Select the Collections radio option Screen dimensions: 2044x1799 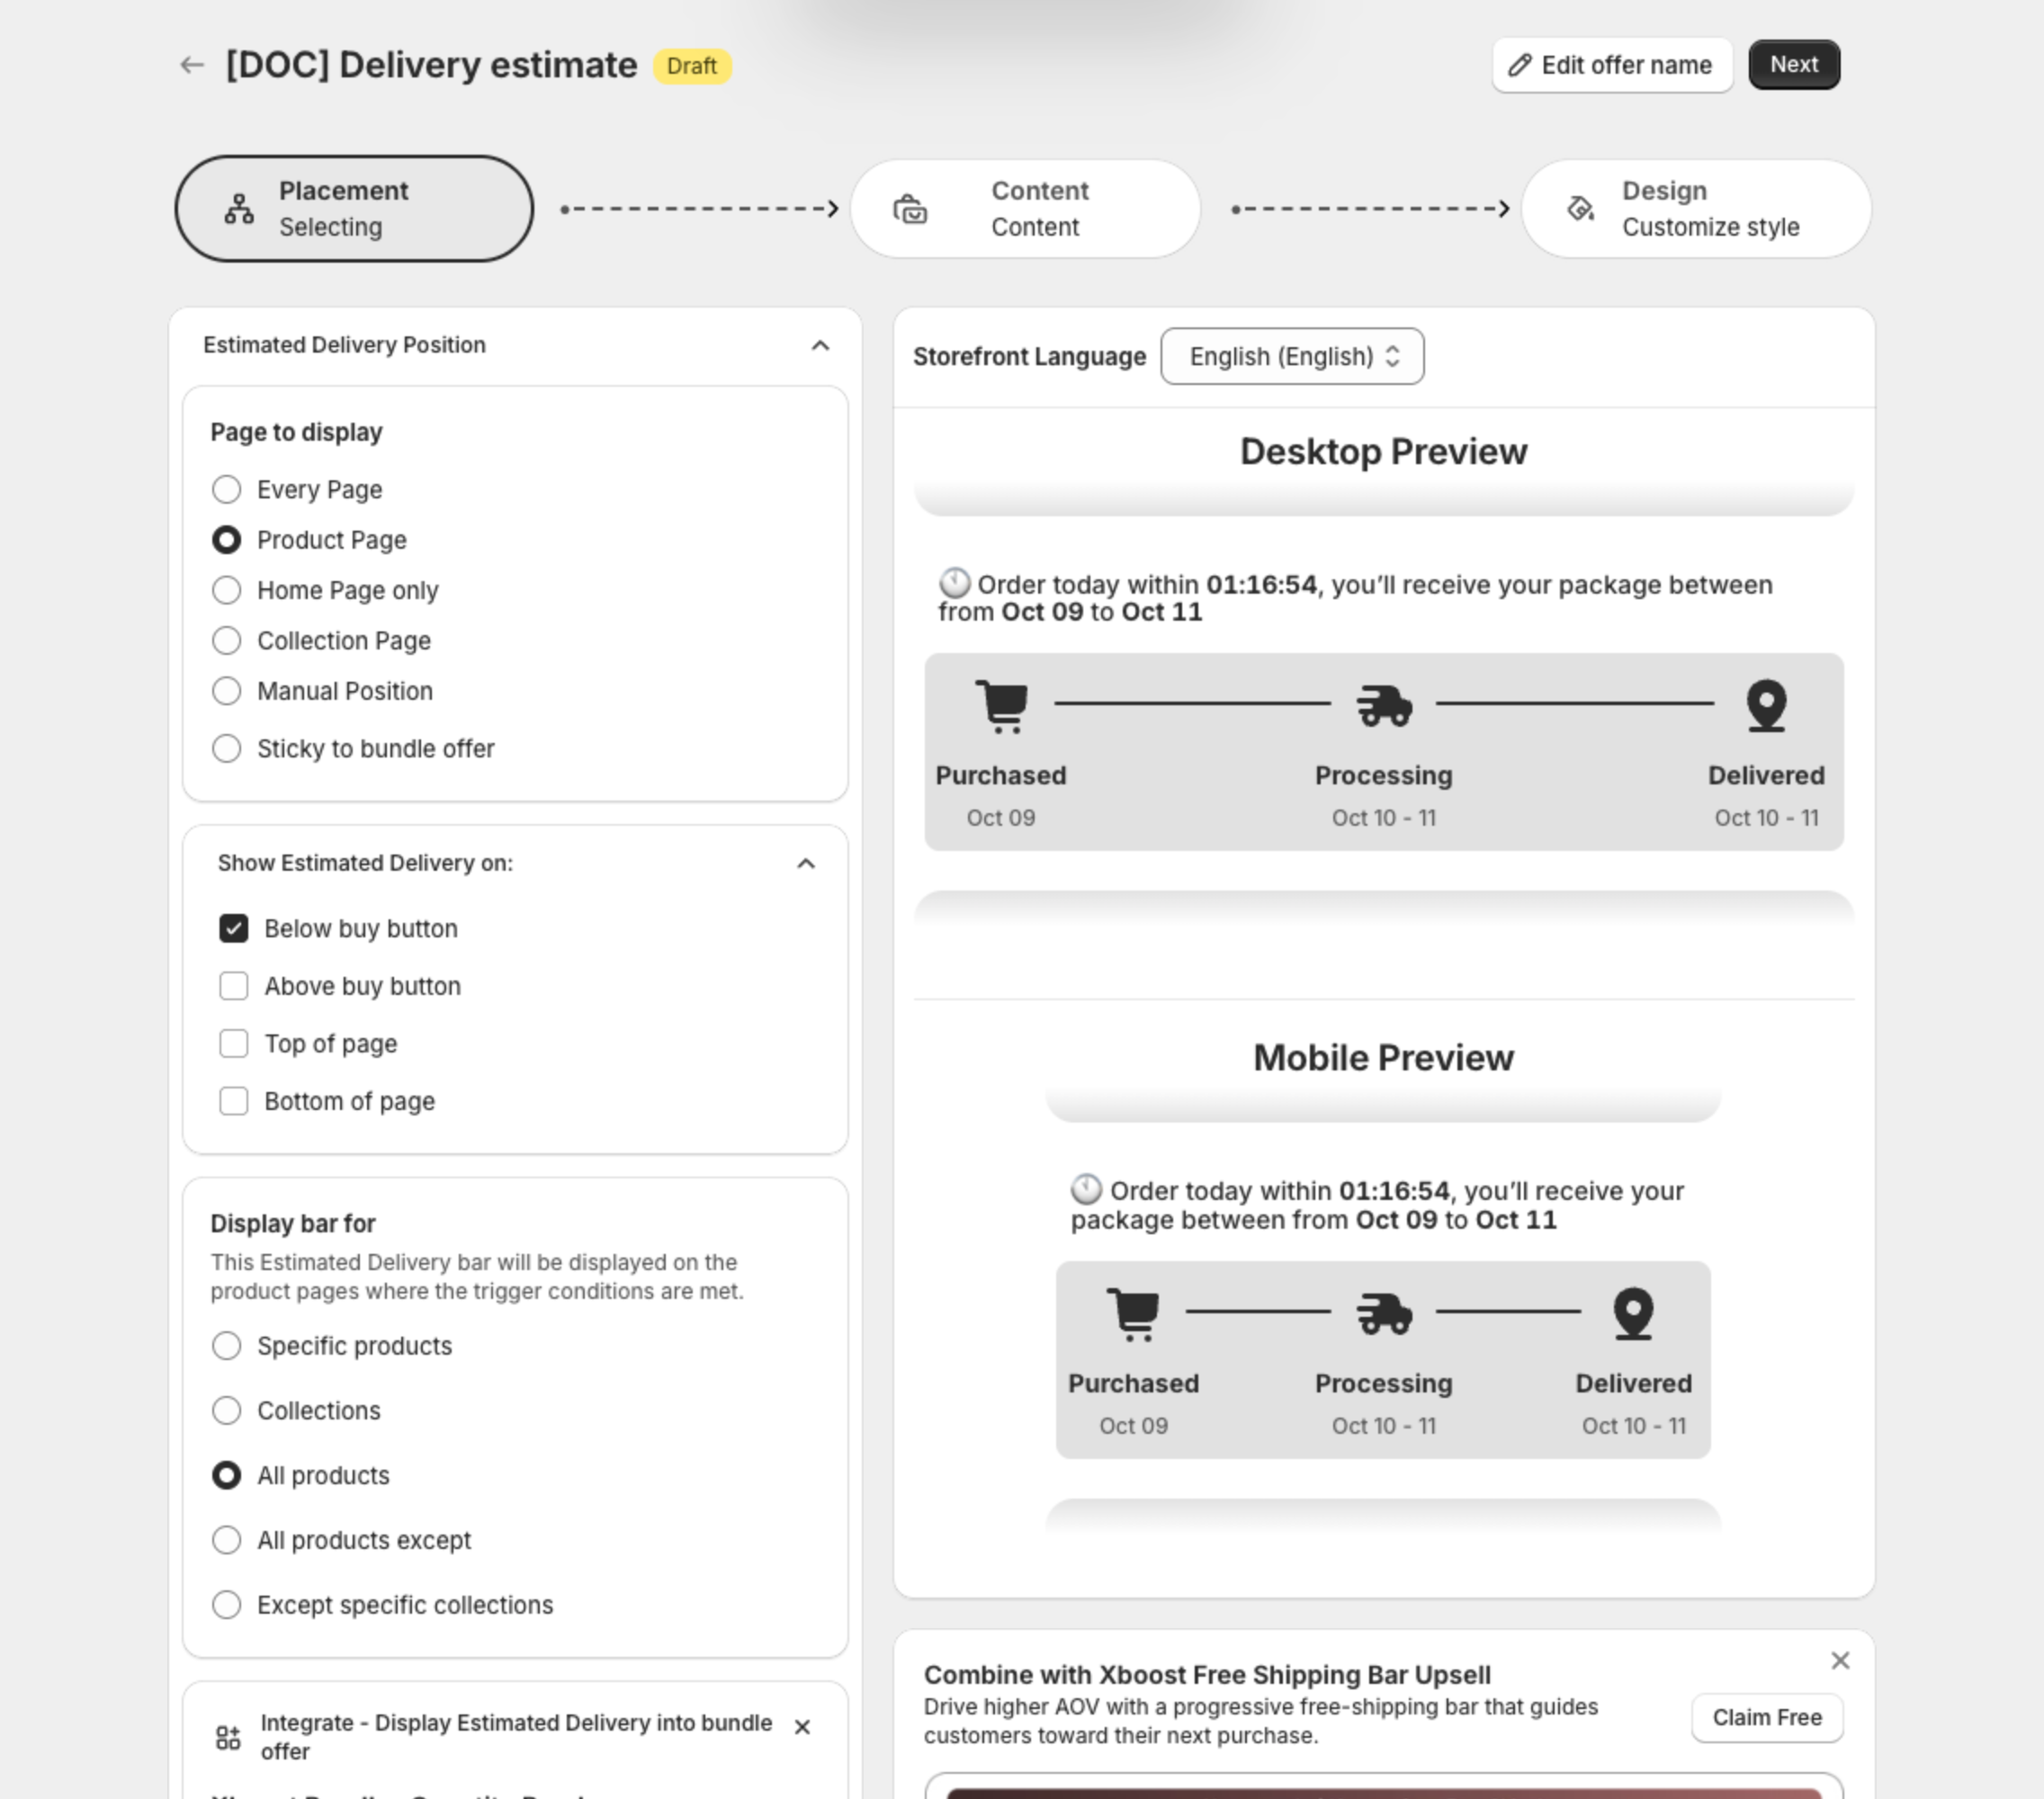227,1410
